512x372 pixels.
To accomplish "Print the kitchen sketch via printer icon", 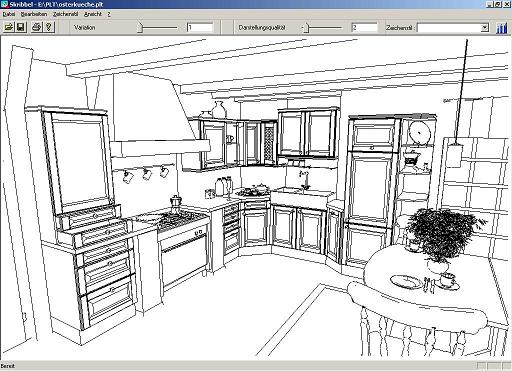I will point(37,27).
